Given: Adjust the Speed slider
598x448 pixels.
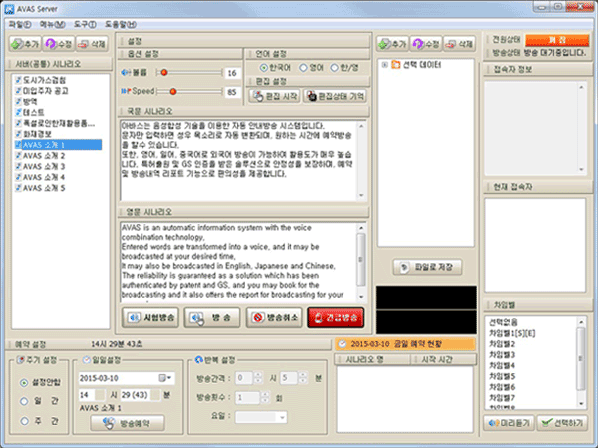Looking at the screenshot, I should [188, 92].
